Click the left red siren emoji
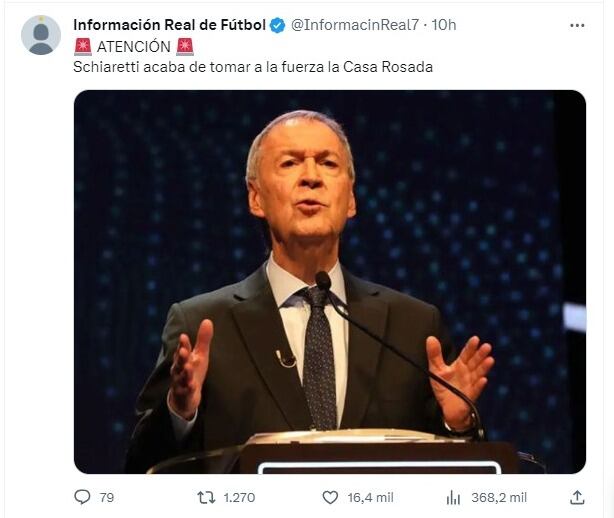 tap(83, 47)
